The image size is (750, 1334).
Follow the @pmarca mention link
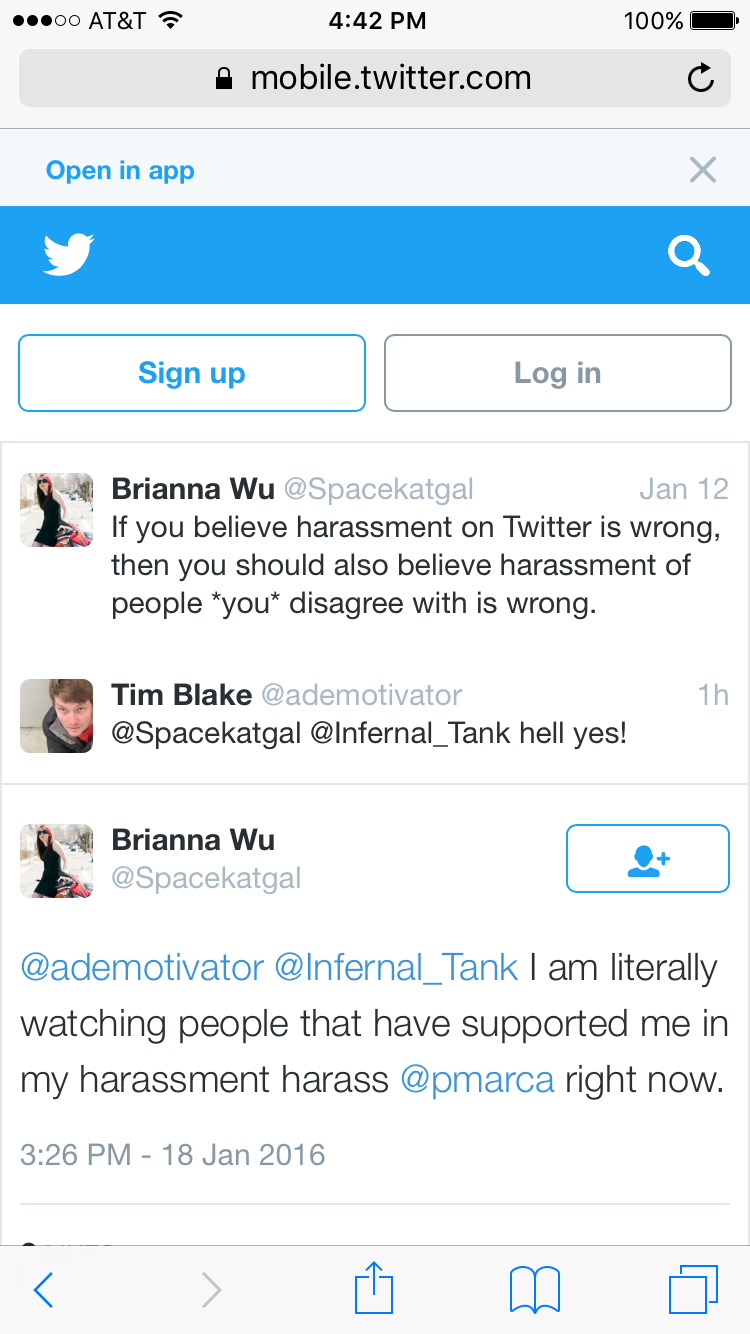pos(477,1081)
